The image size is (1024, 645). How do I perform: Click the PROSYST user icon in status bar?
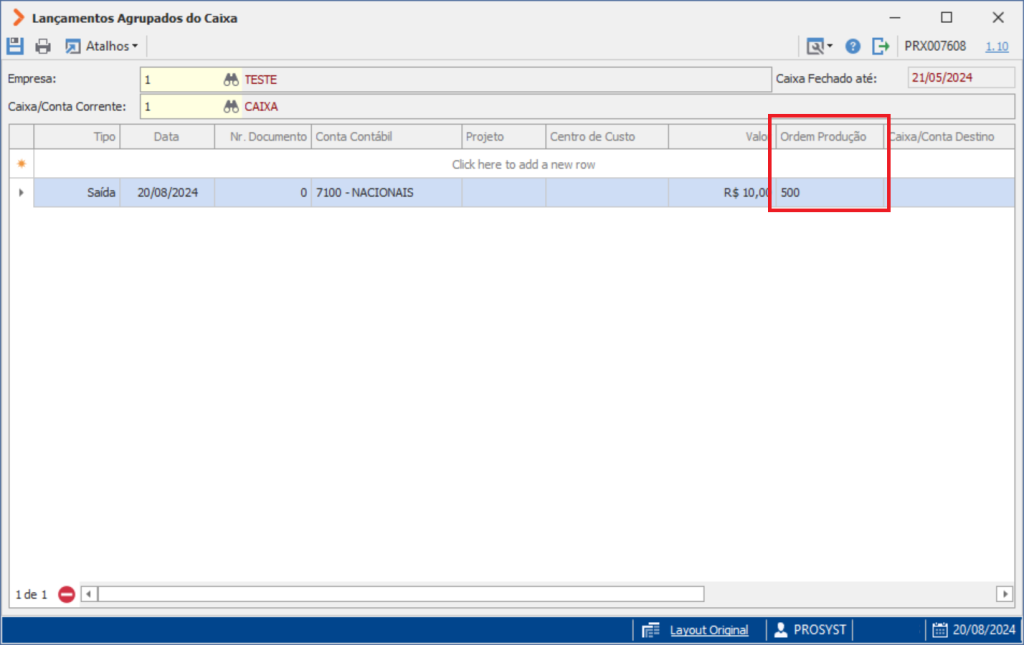click(780, 630)
